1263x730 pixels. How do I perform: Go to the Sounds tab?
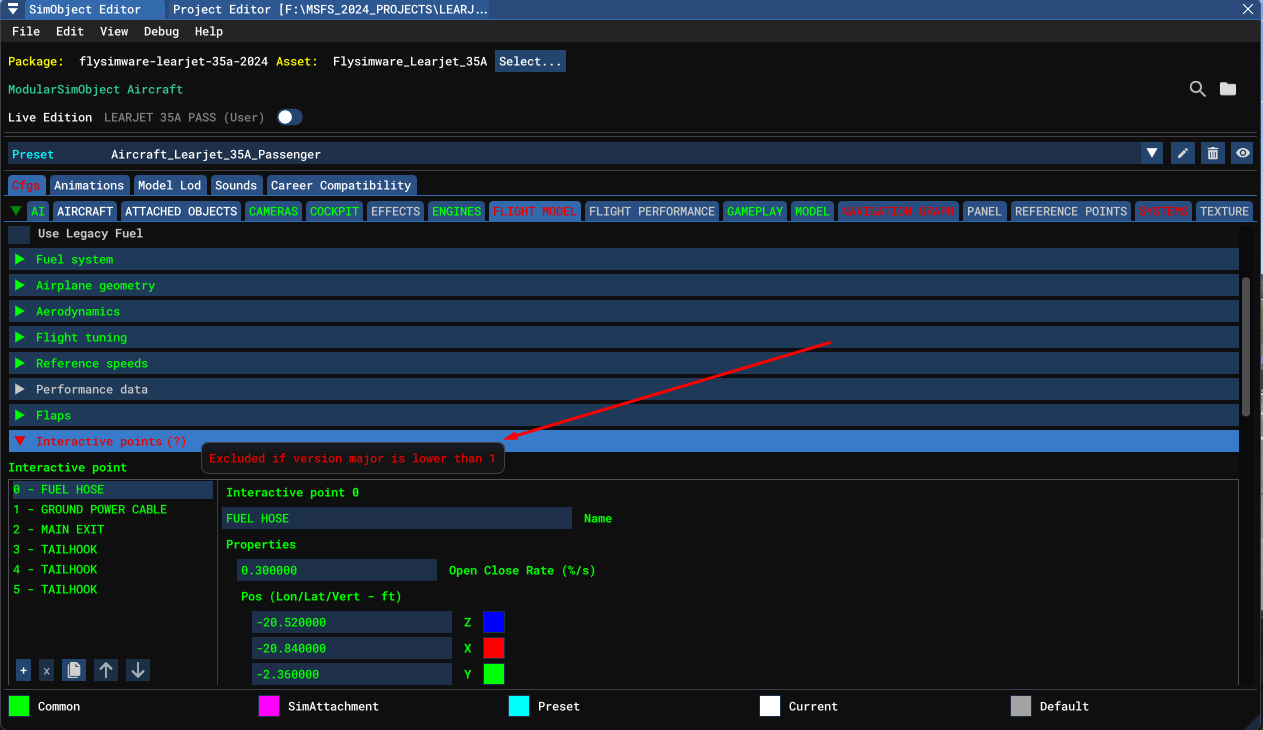point(236,185)
